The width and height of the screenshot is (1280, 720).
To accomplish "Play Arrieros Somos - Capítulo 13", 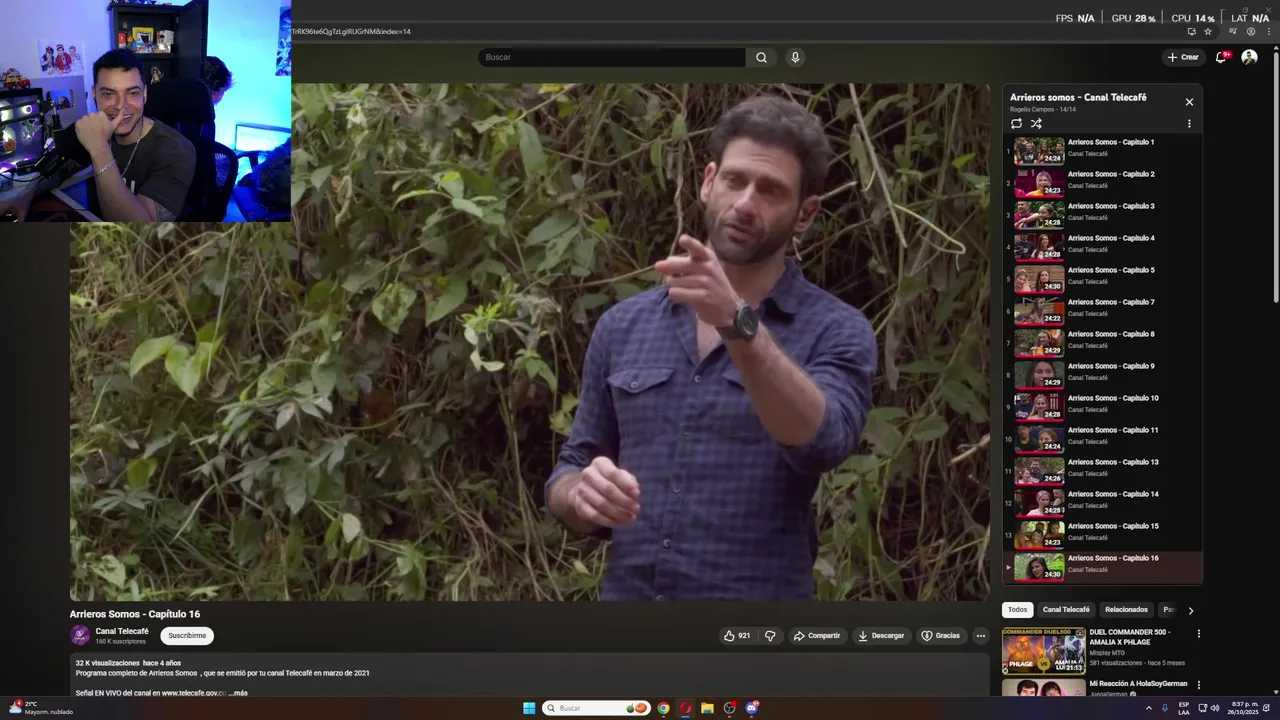I will click(x=1104, y=470).
